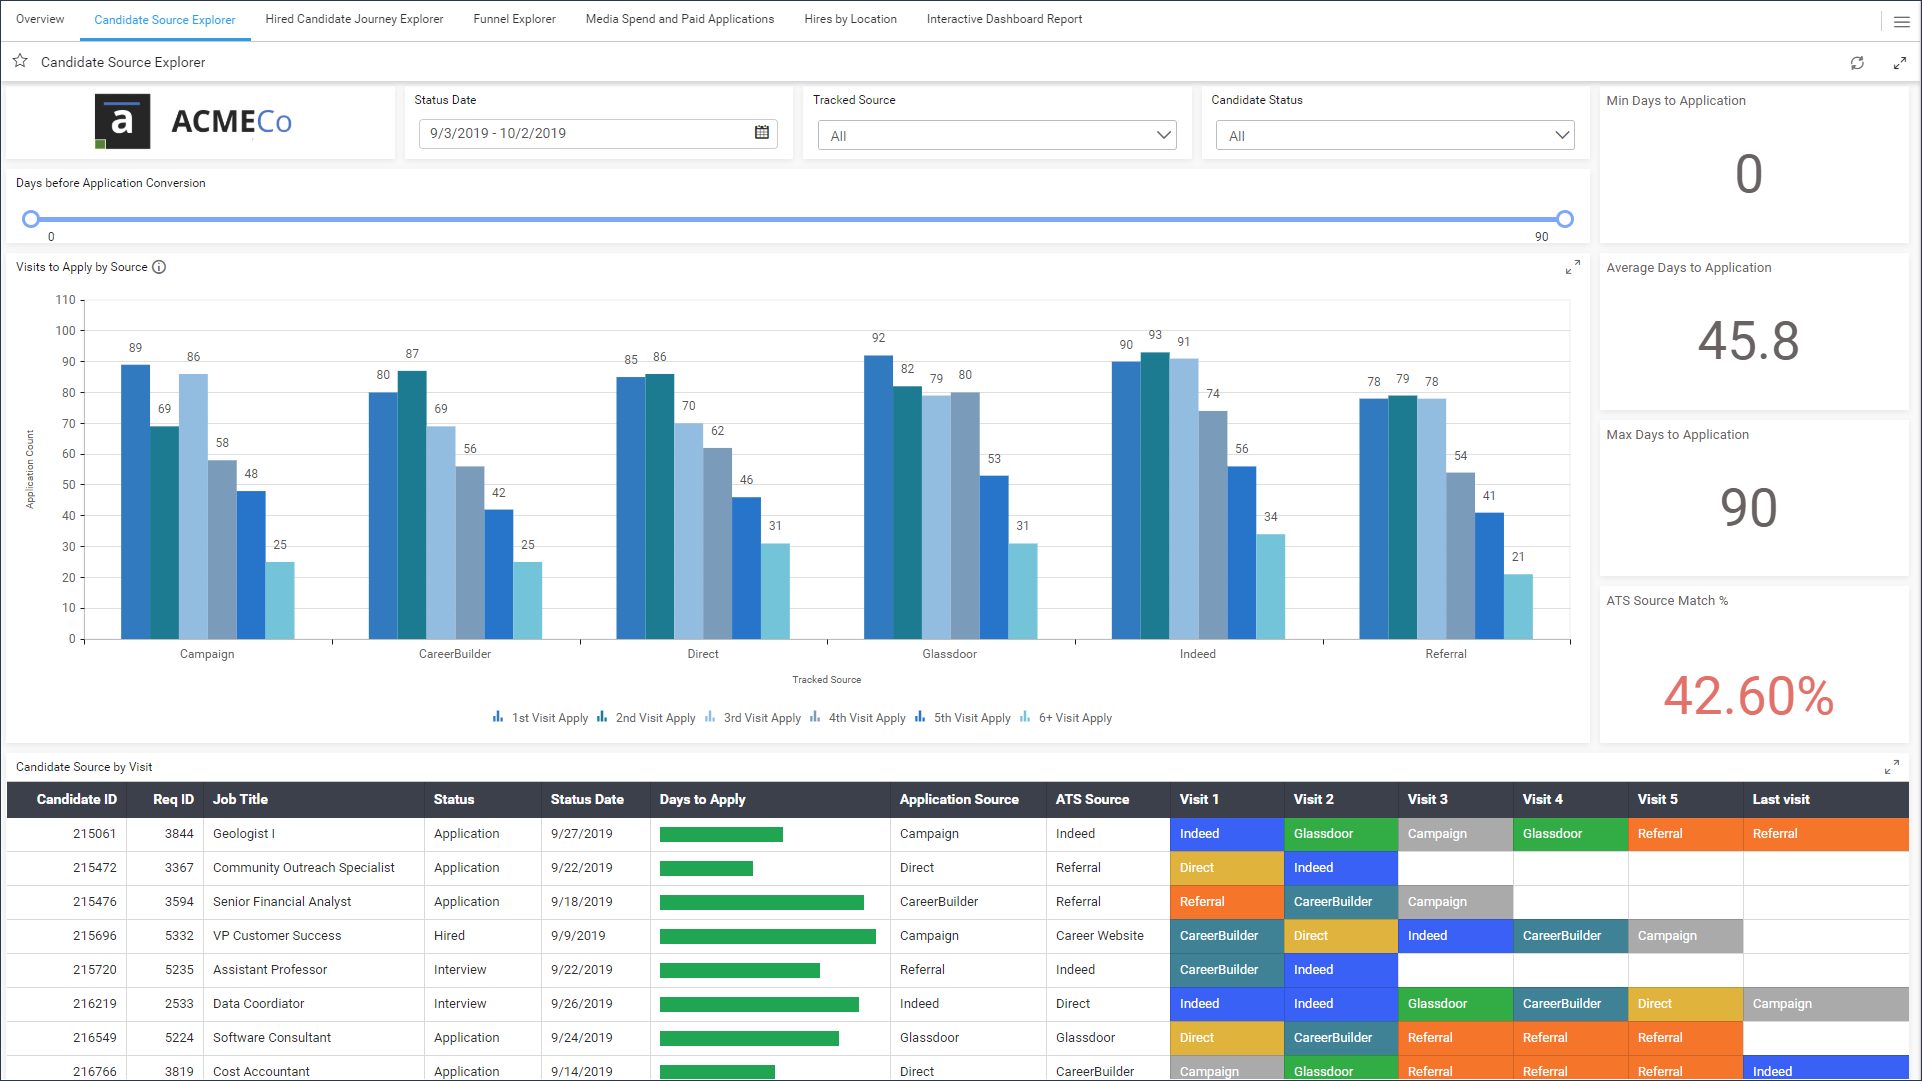Click the favorite star icon

tap(20, 62)
